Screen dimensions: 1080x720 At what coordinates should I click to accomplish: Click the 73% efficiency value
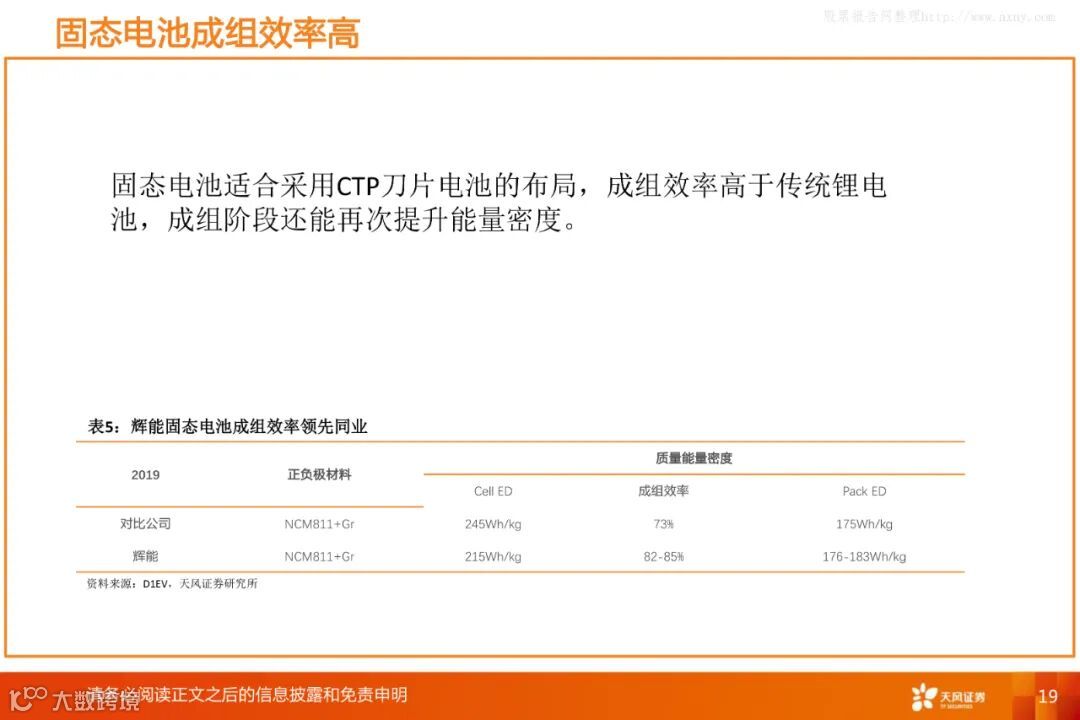tap(663, 524)
